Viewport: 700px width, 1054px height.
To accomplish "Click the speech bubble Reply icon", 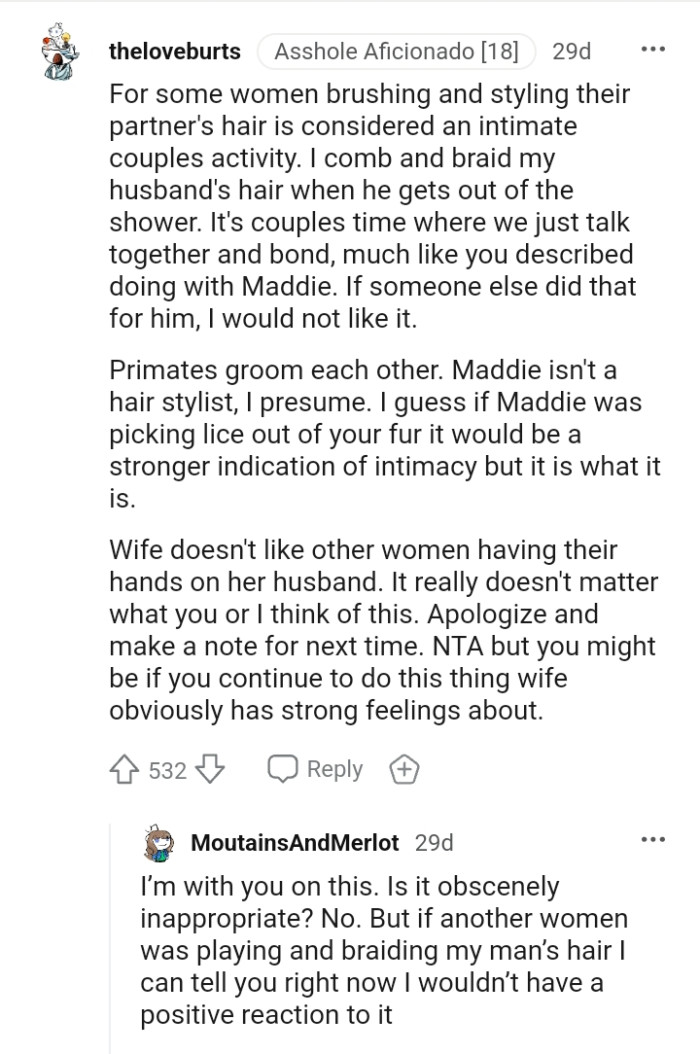I will [x=287, y=768].
